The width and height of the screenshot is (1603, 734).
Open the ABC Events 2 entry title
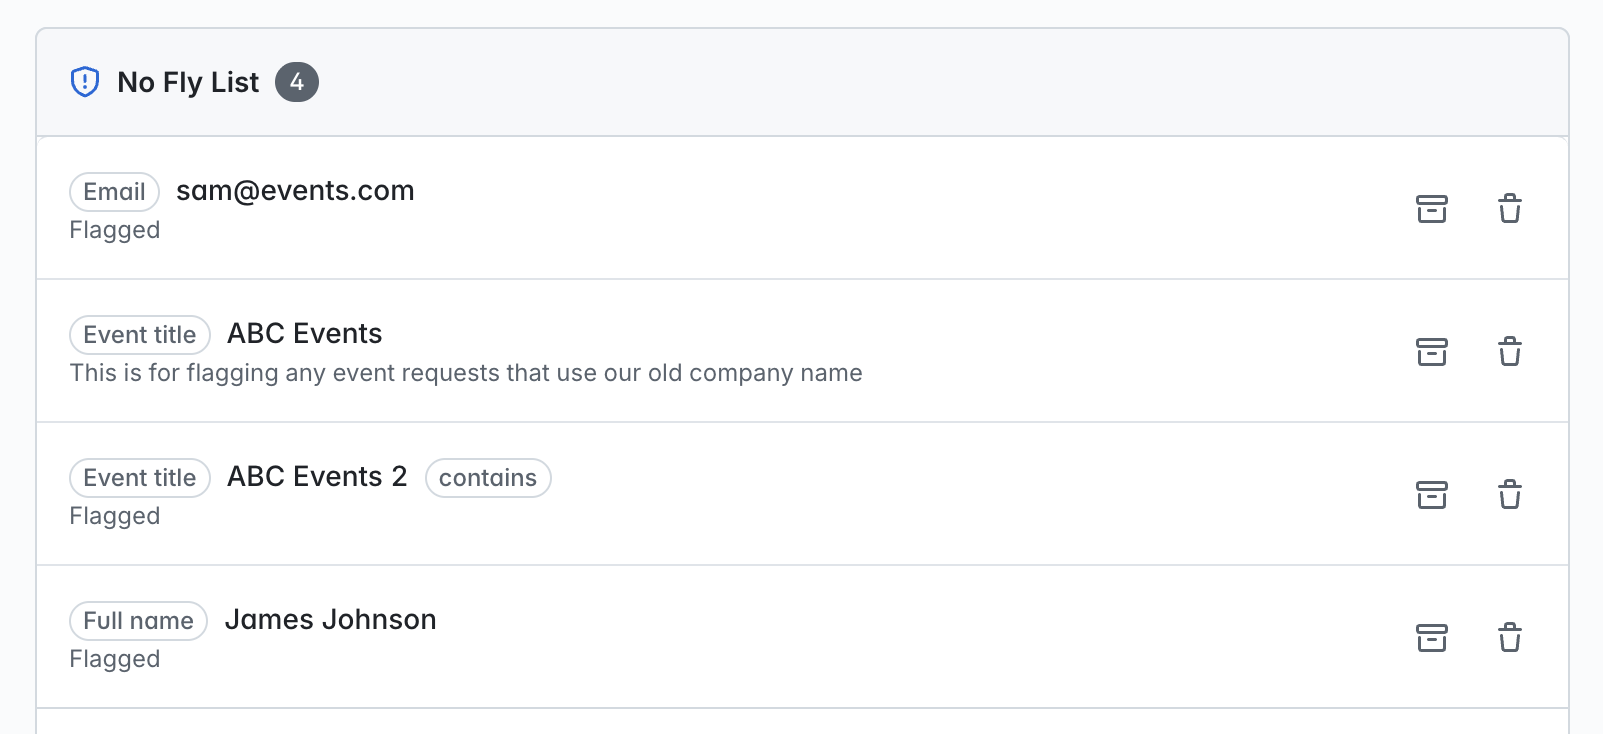317,477
